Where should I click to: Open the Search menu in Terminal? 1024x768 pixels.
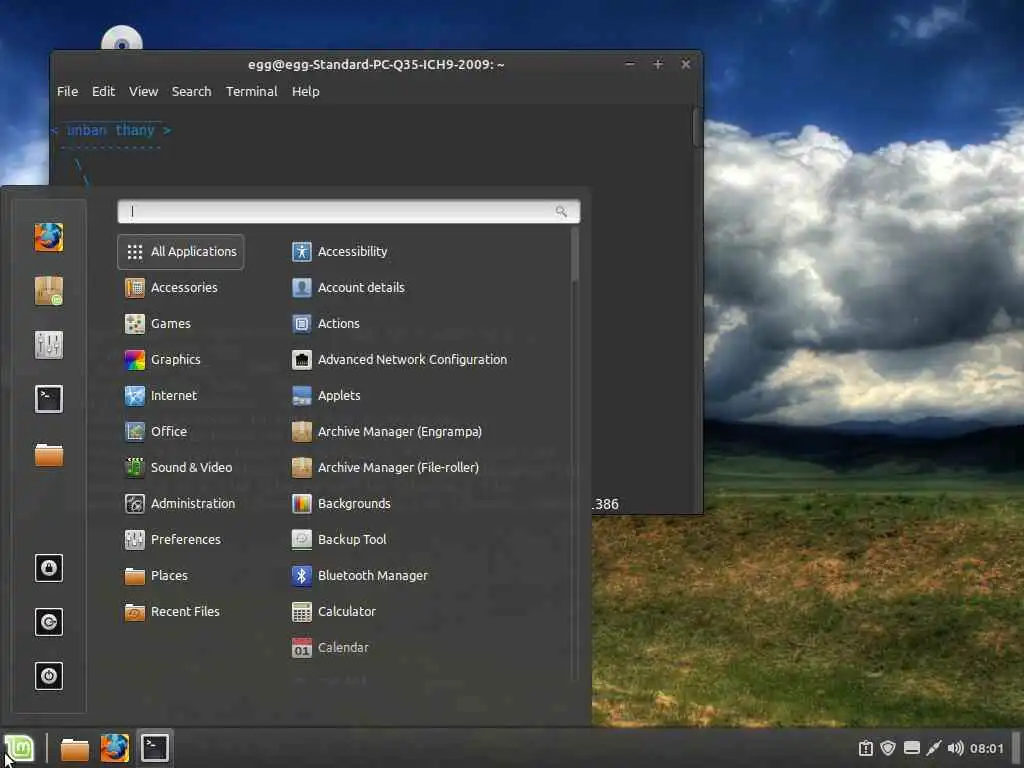(191, 91)
